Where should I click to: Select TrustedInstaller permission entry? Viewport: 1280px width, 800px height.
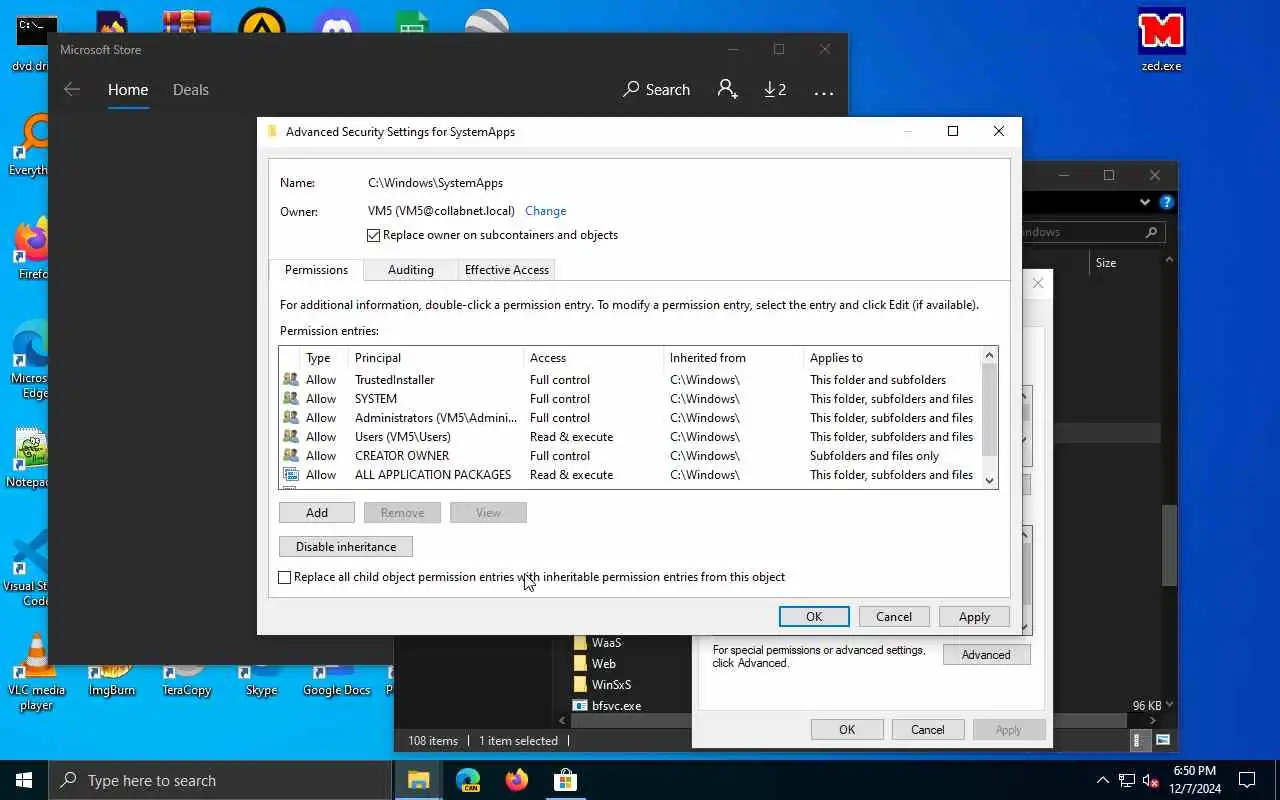630,380
